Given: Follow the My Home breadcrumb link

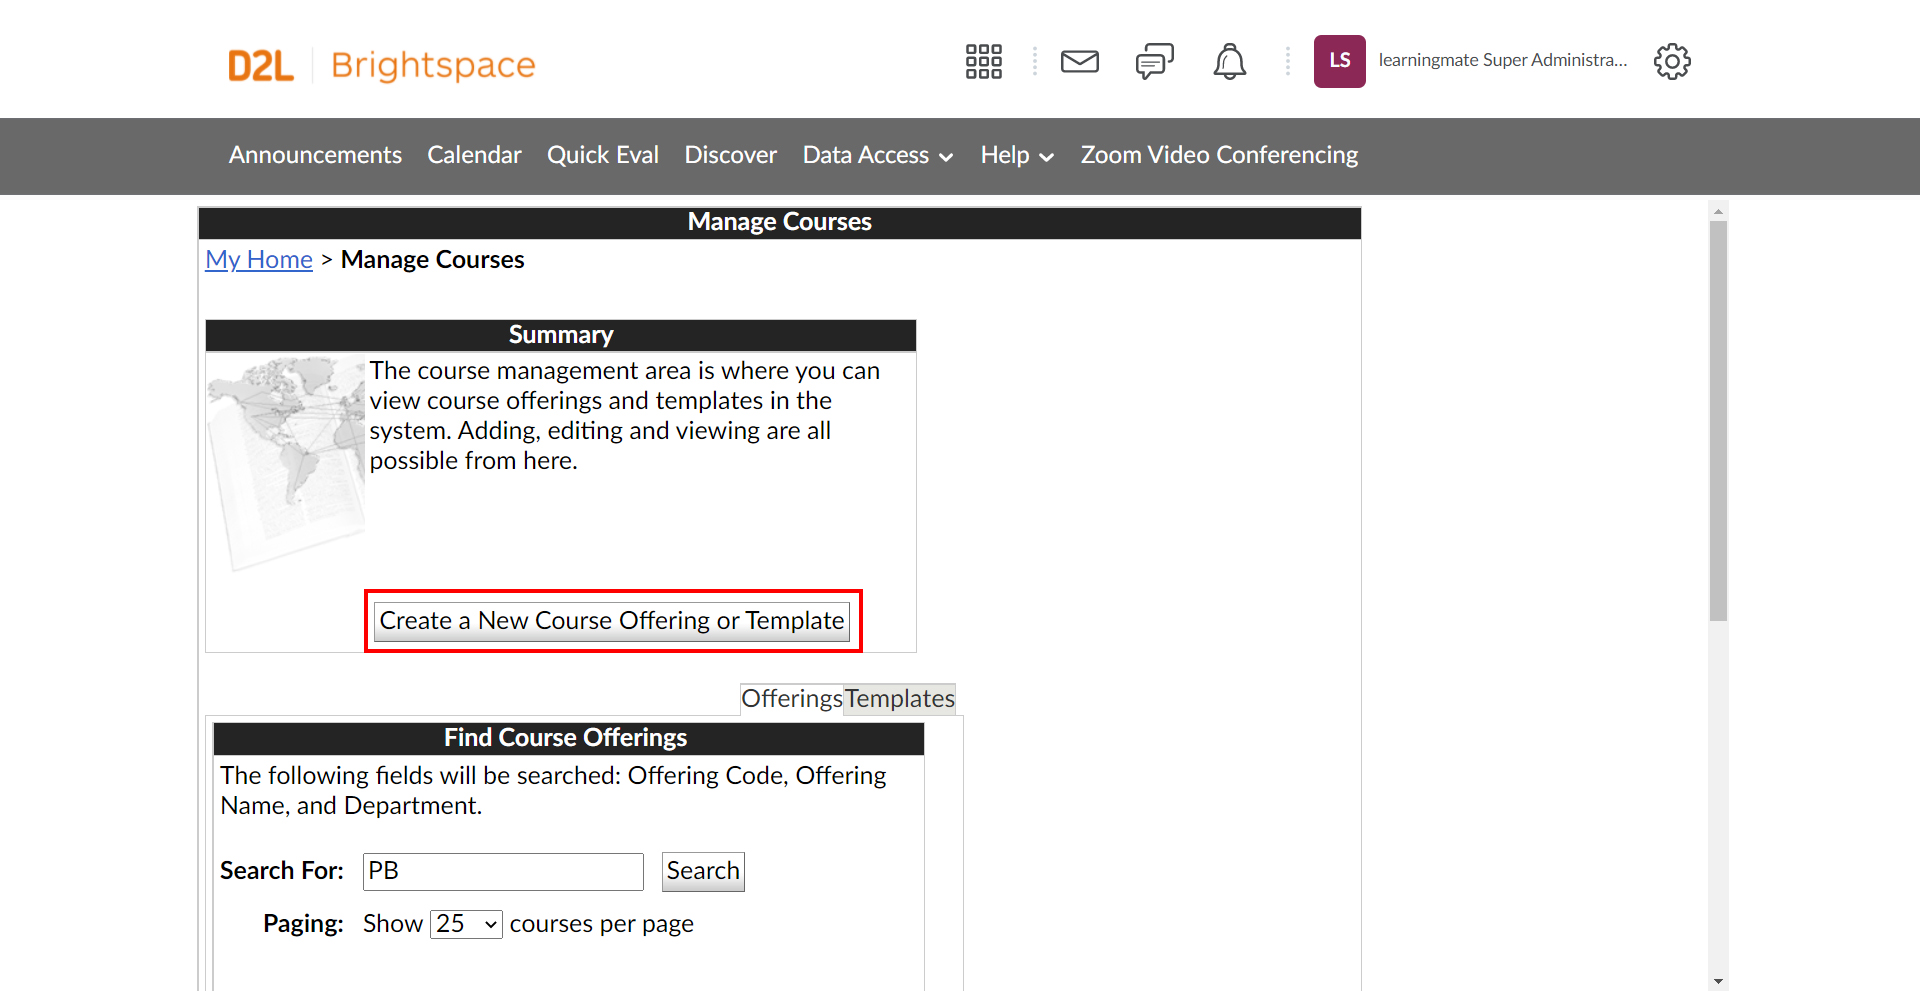Looking at the screenshot, I should click(x=259, y=260).
